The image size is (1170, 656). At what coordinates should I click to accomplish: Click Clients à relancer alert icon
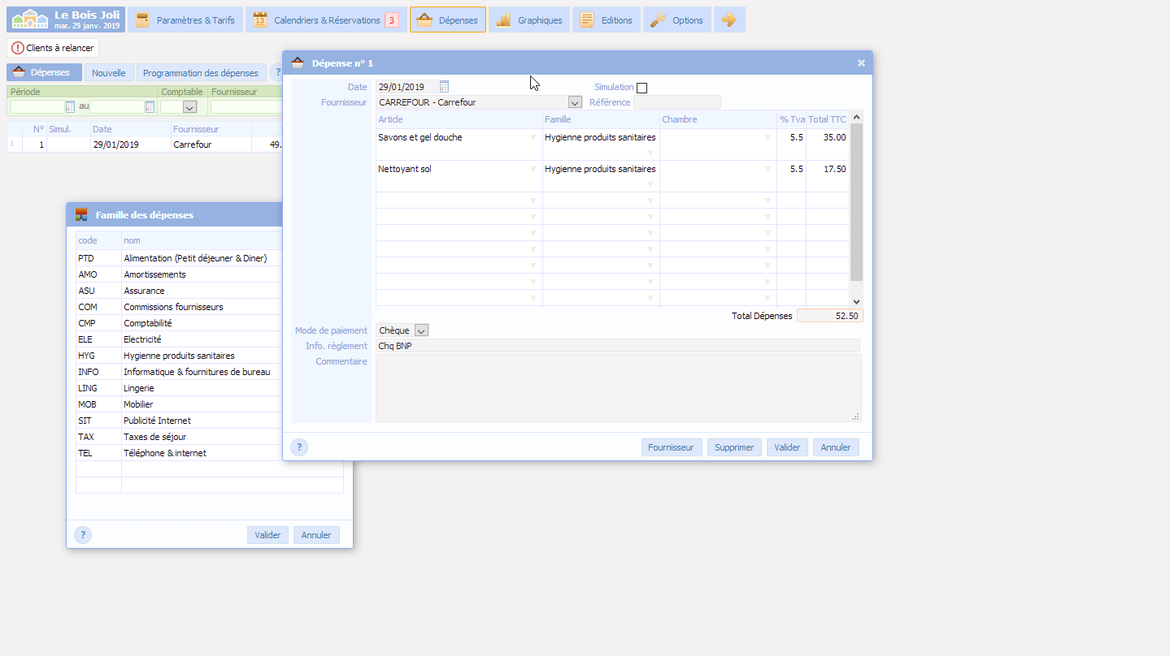pos(18,48)
